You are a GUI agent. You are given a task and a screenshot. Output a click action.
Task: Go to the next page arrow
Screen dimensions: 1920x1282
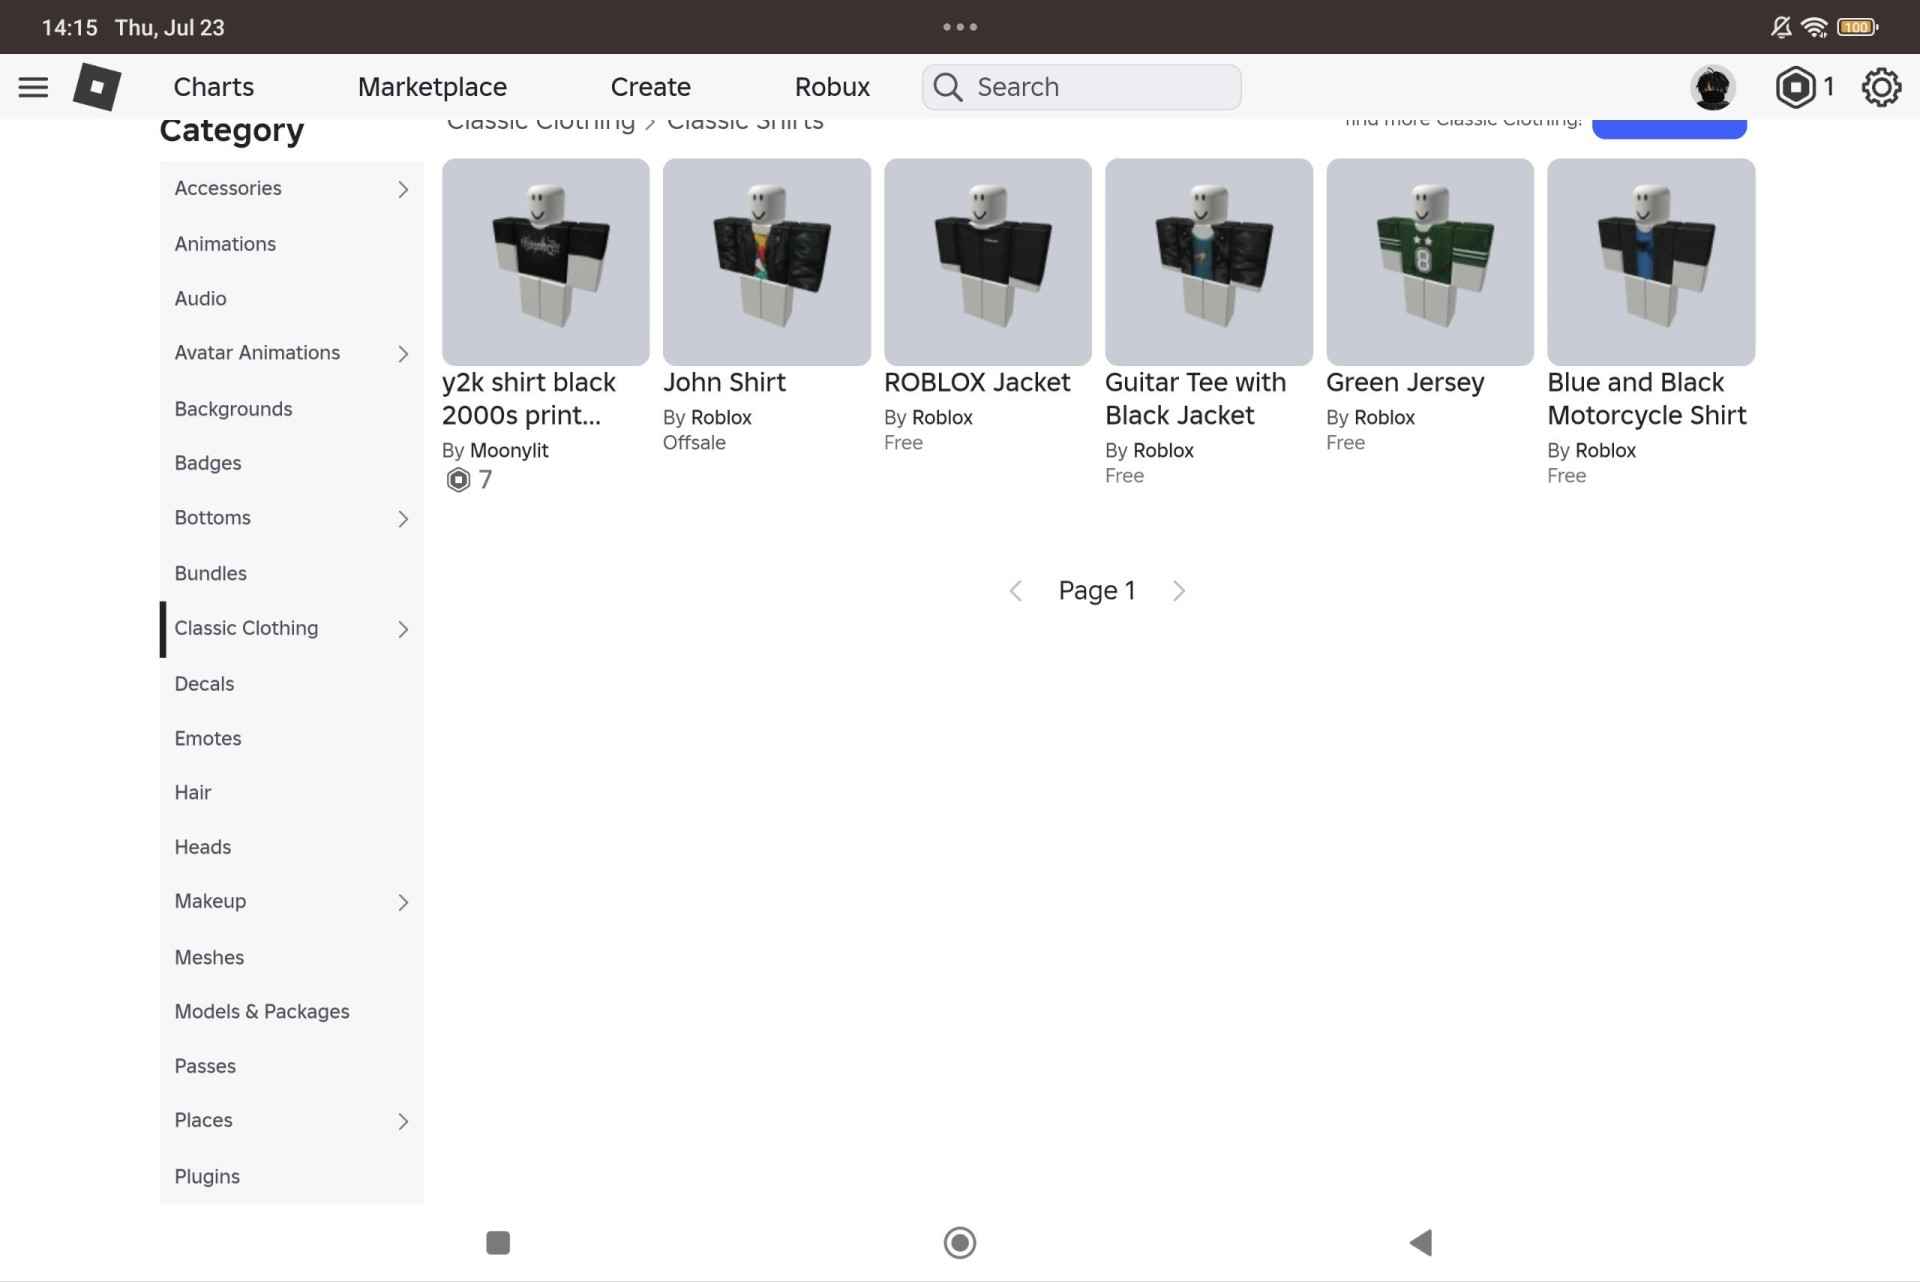(x=1179, y=591)
